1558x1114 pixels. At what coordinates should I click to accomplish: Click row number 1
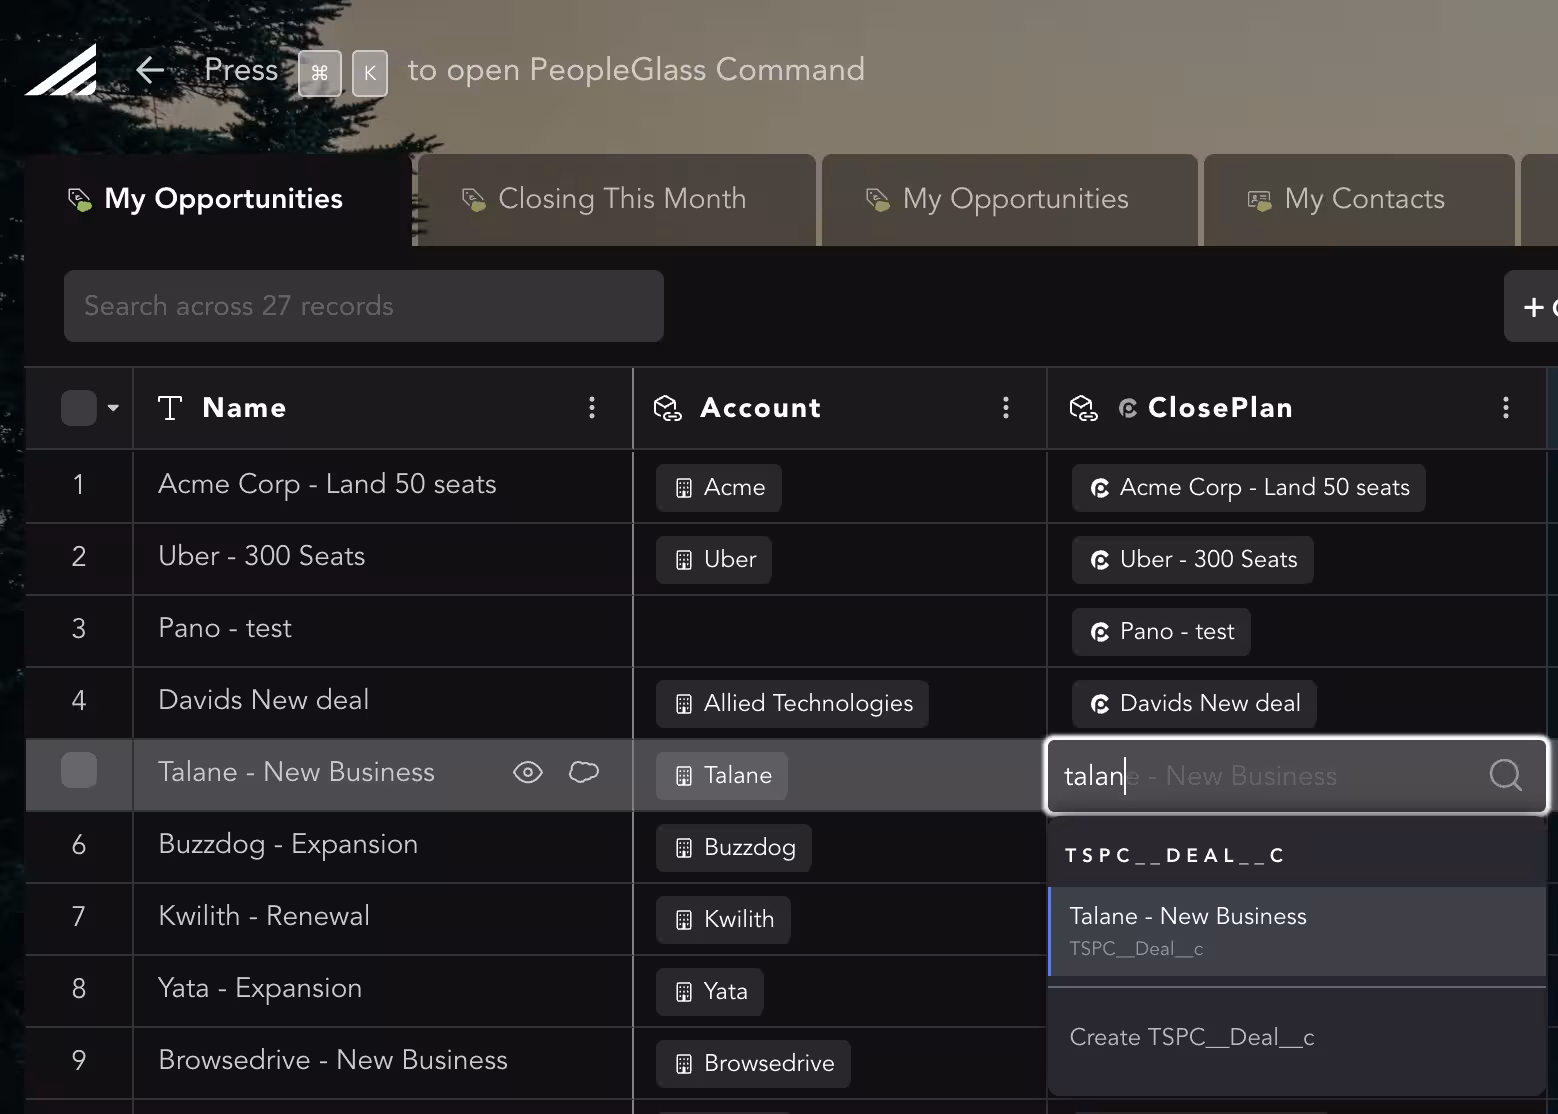[78, 485]
